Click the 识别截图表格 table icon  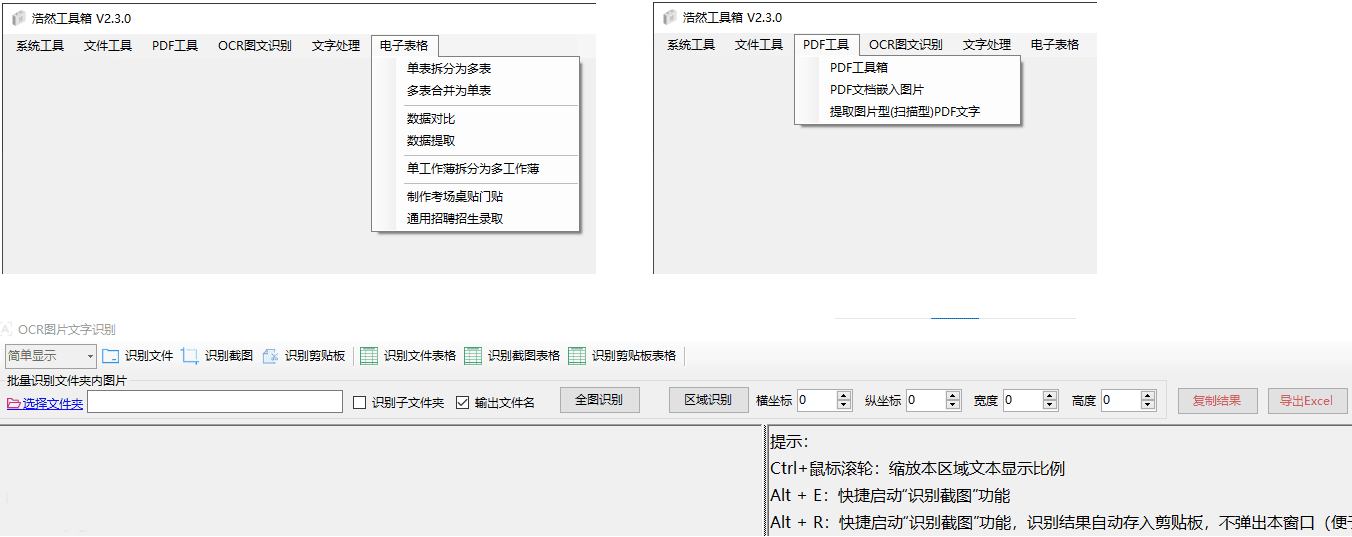pyautogui.click(x=473, y=356)
